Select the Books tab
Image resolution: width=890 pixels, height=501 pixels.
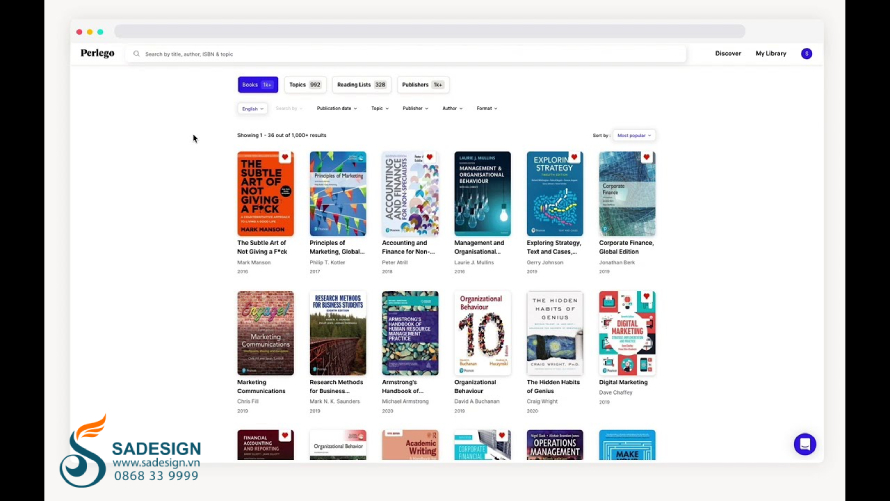click(x=258, y=85)
